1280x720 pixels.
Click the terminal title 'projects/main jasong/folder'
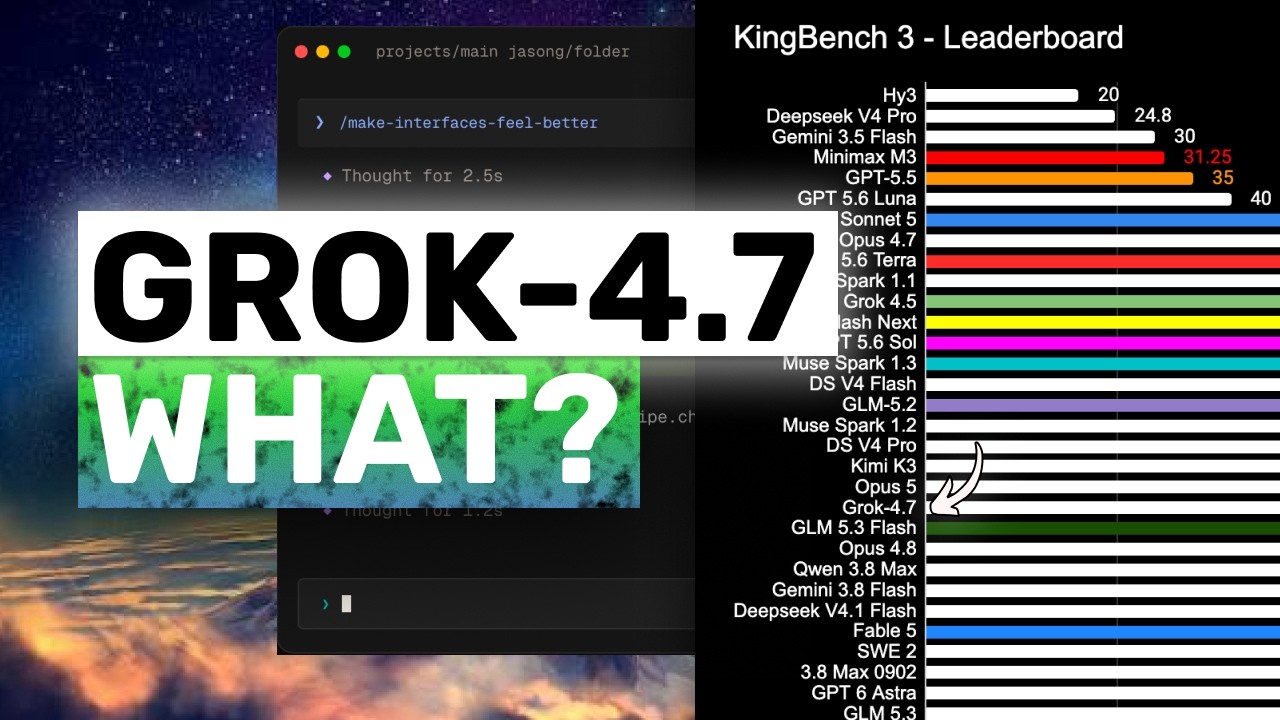[502, 51]
